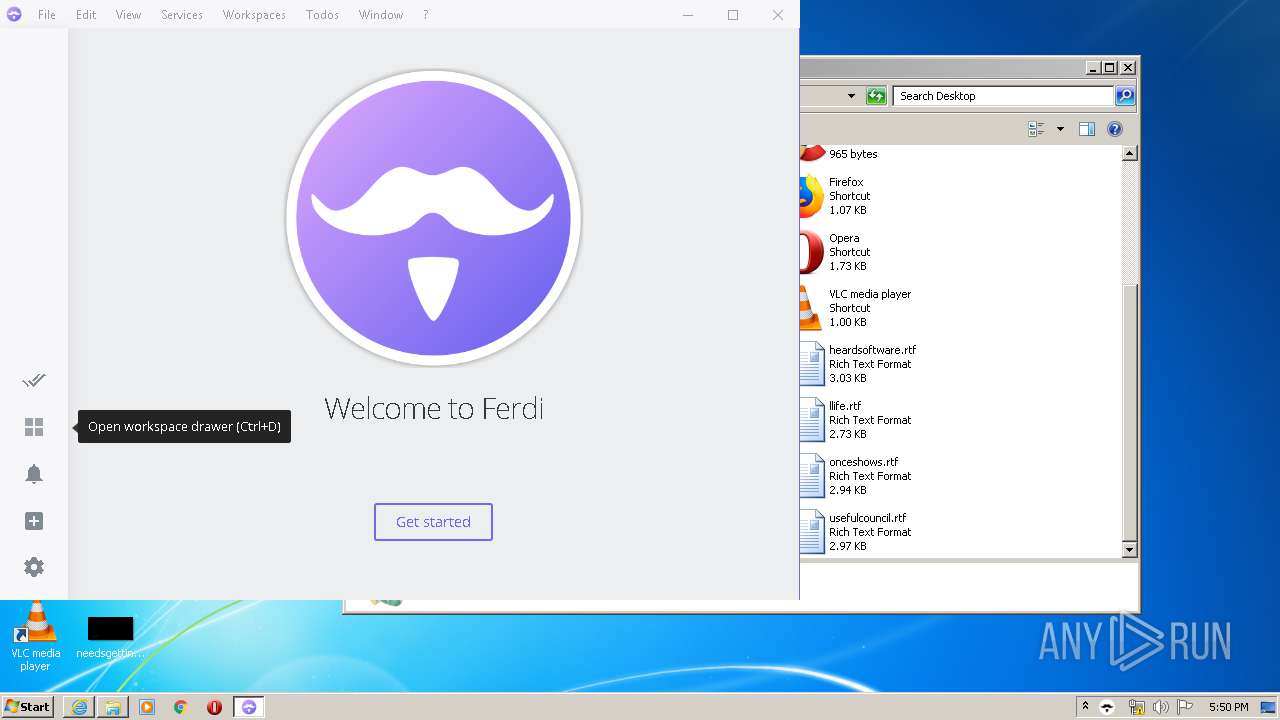Screen dimensions: 1280x720
Task: Open Explorer help question mark icon
Action: tap(1115, 129)
